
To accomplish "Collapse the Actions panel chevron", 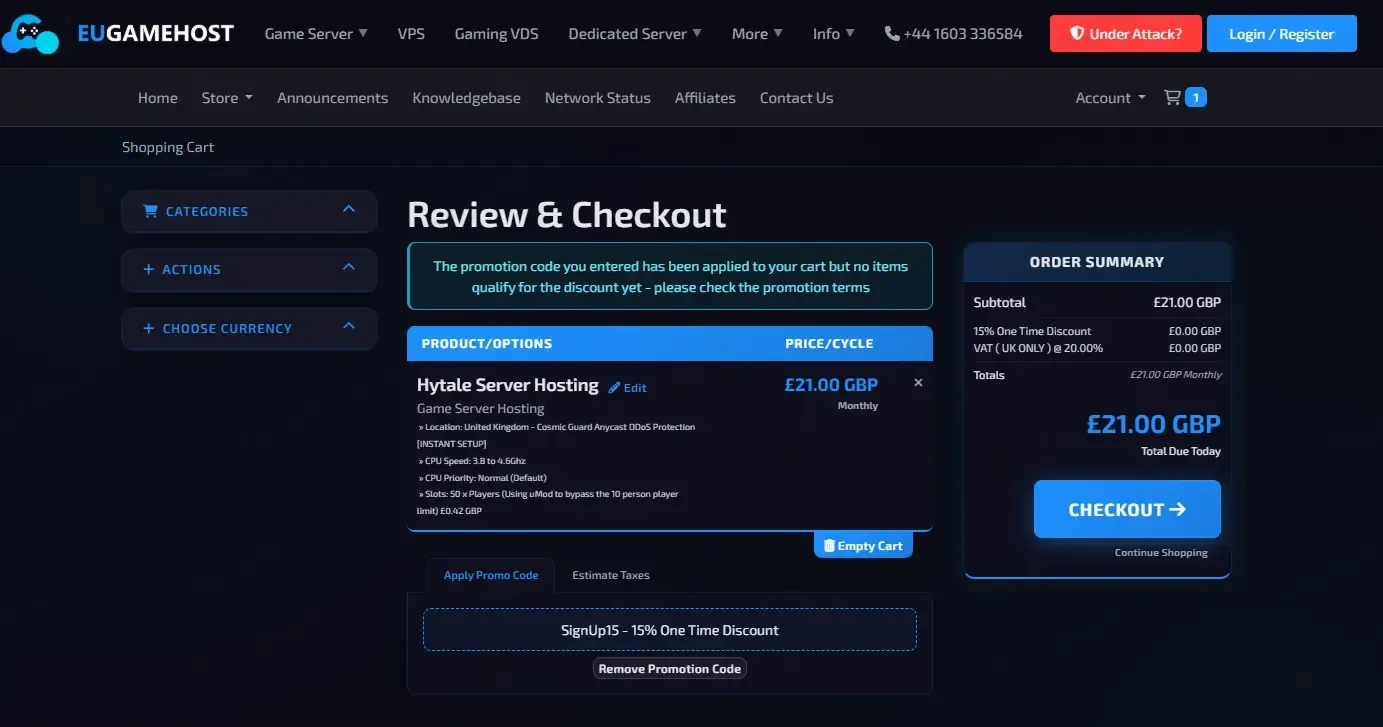I will click(349, 267).
